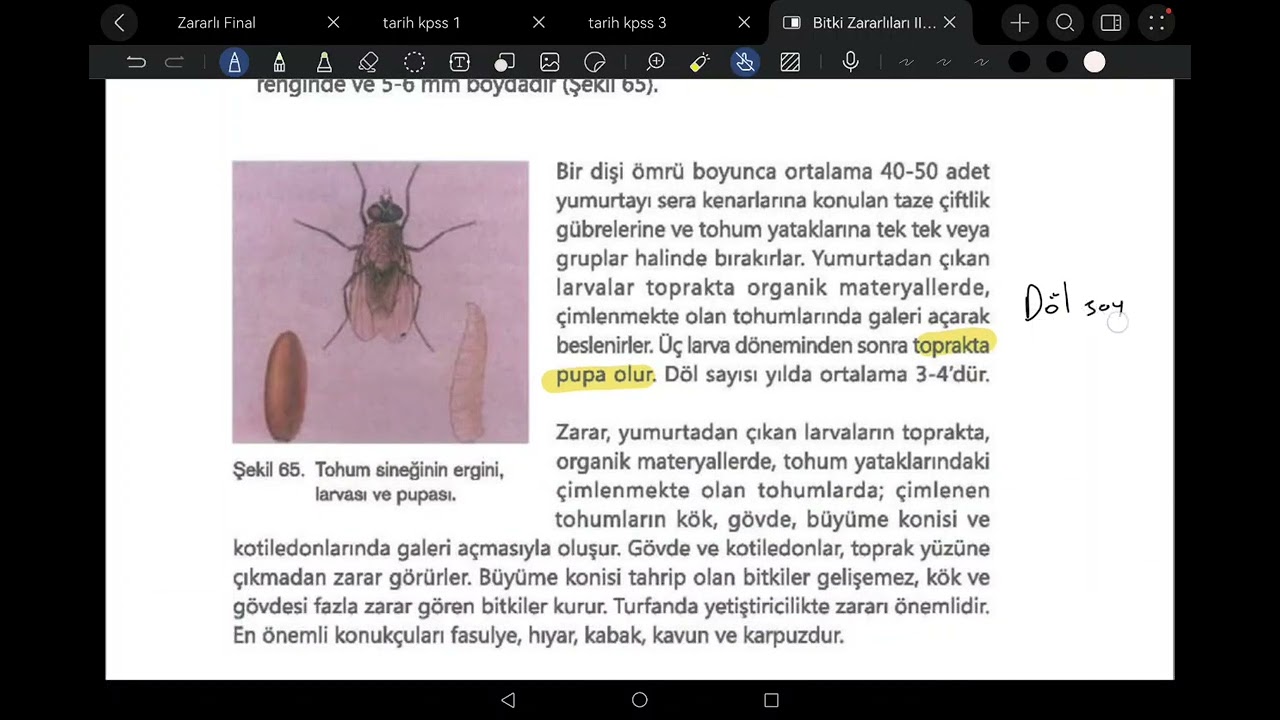Pick the white color swatch
The image size is (1280, 720).
pyautogui.click(x=1095, y=62)
